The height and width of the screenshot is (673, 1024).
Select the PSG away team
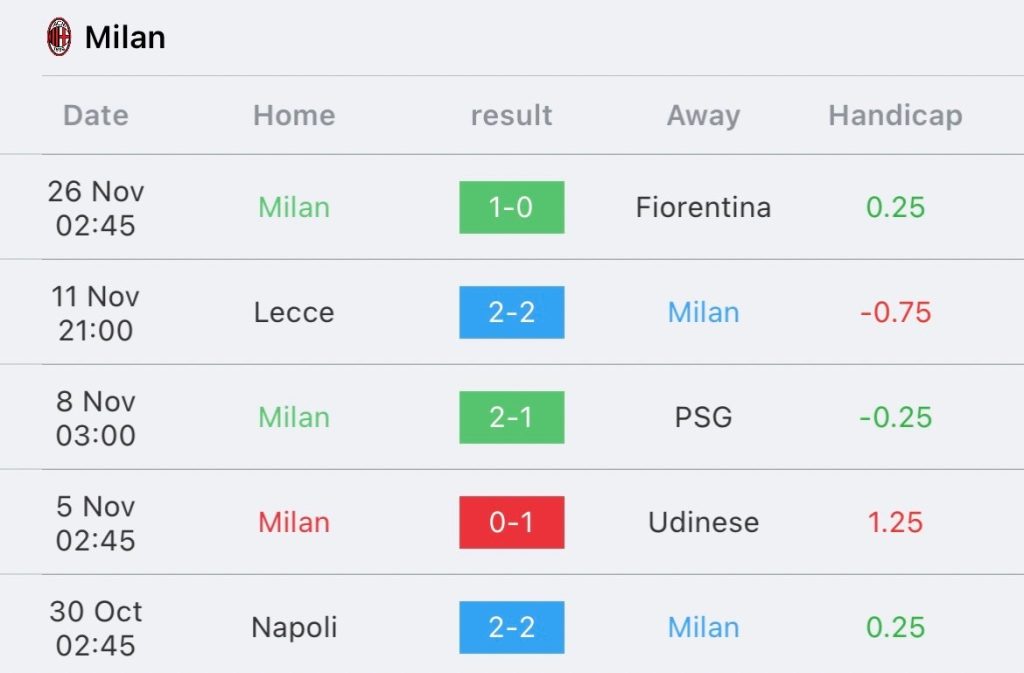[703, 418]
